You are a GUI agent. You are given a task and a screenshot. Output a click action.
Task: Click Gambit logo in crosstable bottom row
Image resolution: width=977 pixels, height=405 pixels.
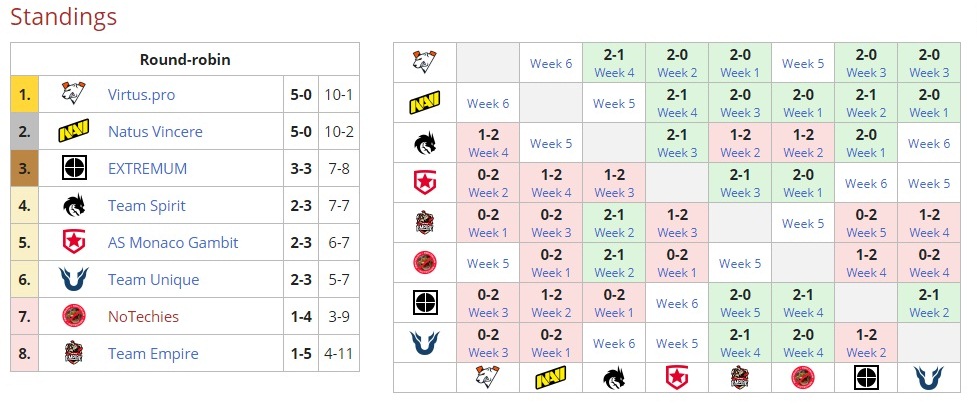tap(677, 377)
